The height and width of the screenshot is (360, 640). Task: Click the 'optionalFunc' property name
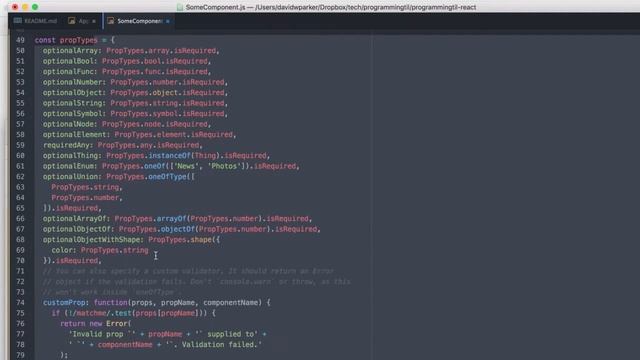click(x=69, y=71)
